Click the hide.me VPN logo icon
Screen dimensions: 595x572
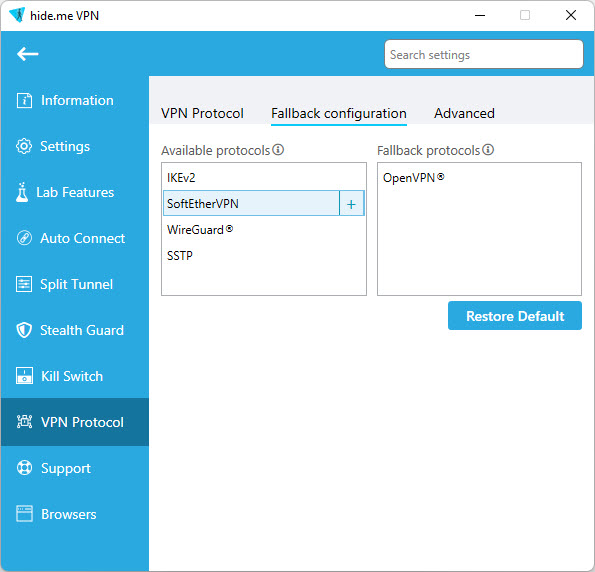pos(17,15)
